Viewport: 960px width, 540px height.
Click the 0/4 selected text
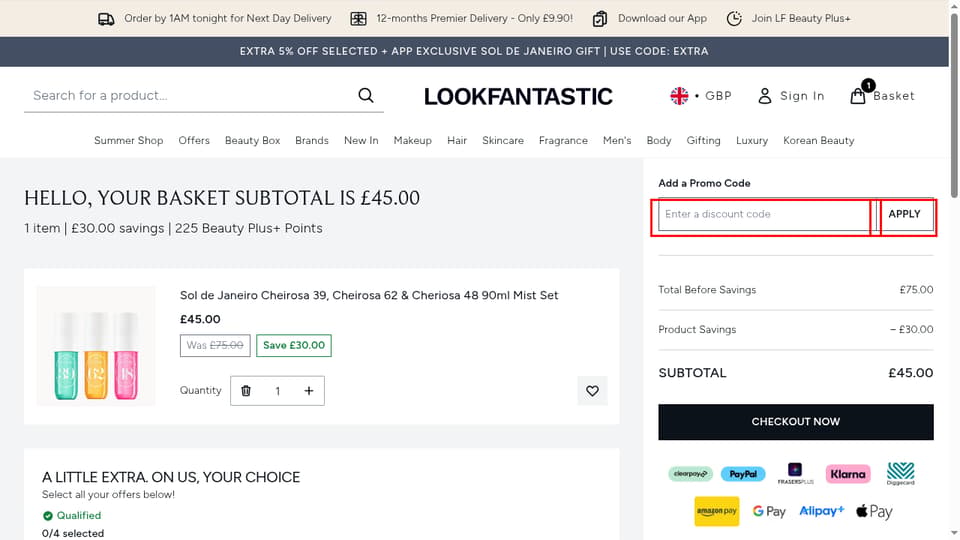click(73, 533)
